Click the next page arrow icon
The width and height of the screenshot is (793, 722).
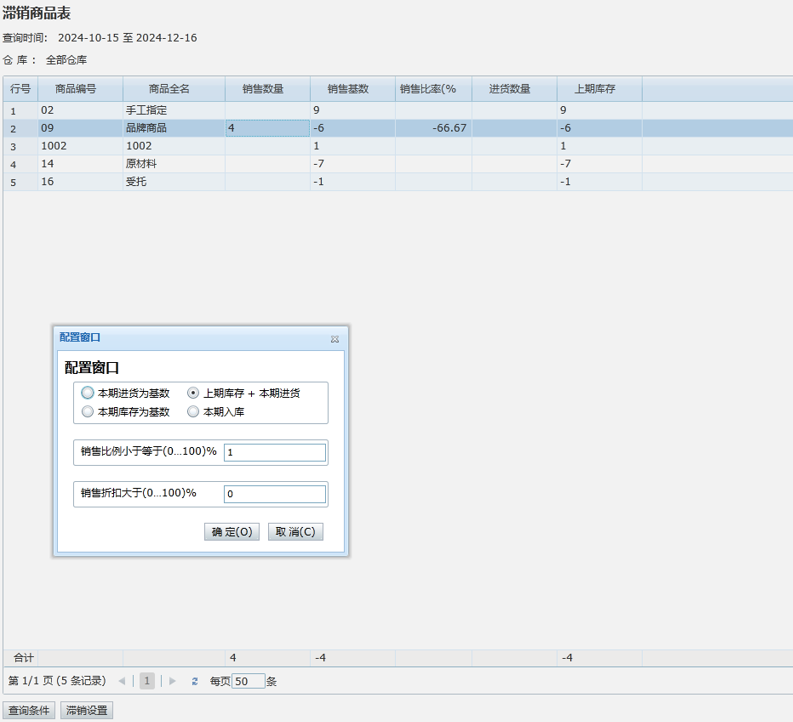173,681
